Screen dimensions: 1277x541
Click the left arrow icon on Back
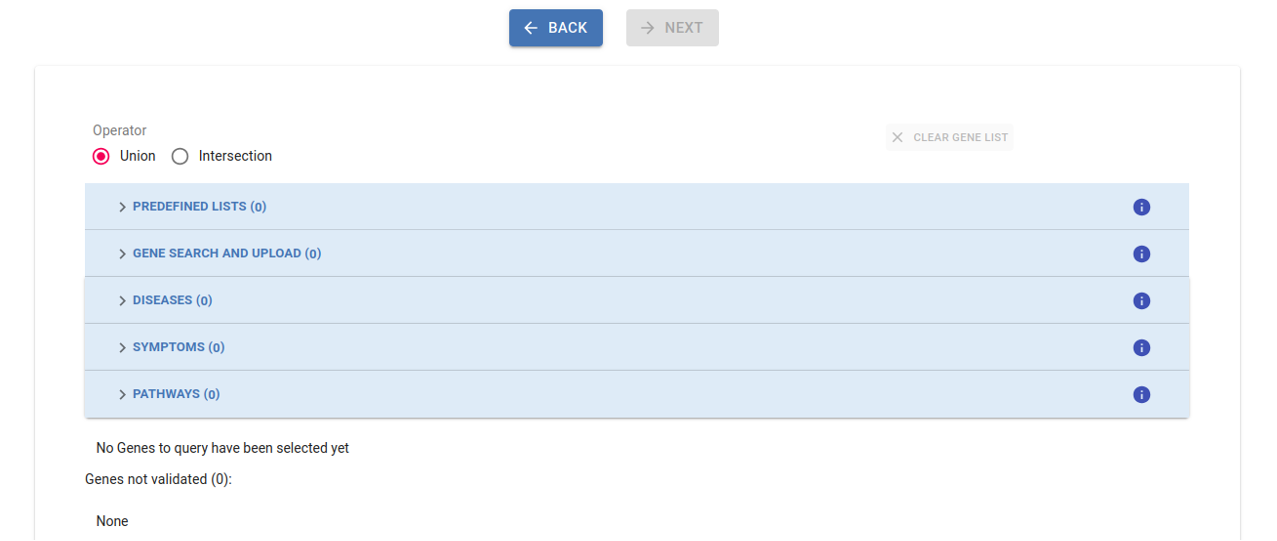coord(531,28)
